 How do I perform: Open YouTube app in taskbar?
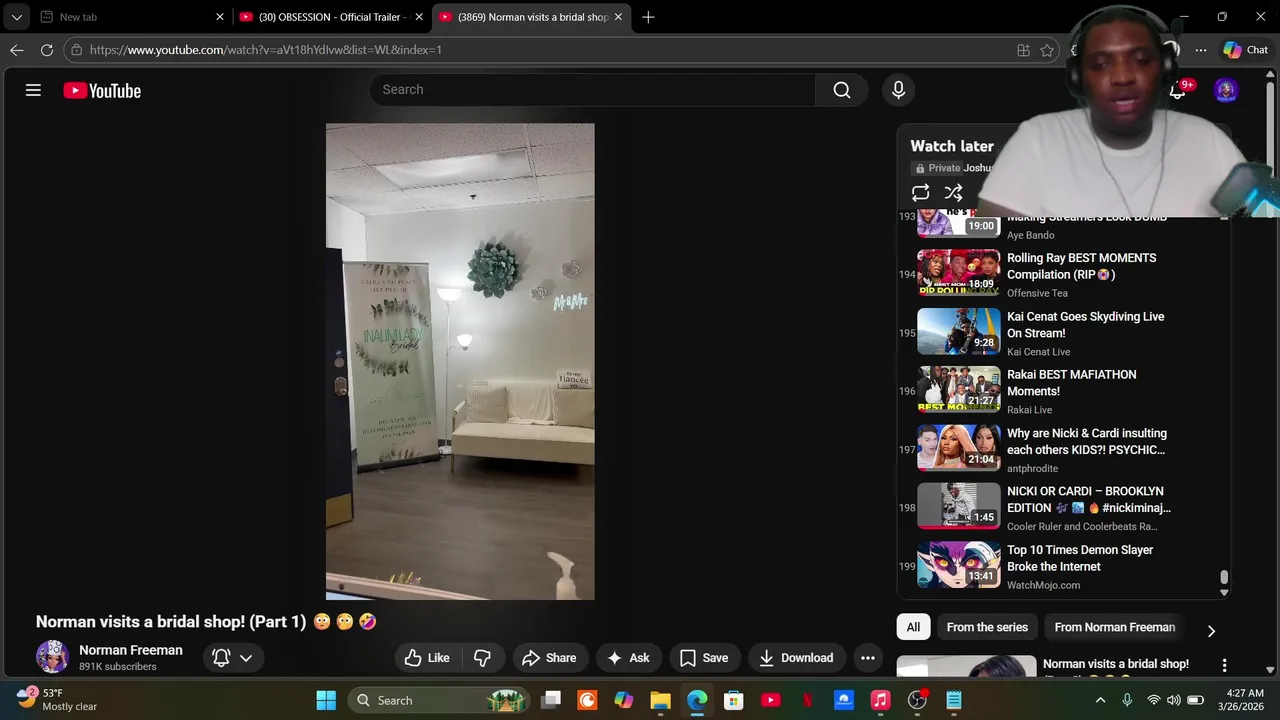(770, 700)
